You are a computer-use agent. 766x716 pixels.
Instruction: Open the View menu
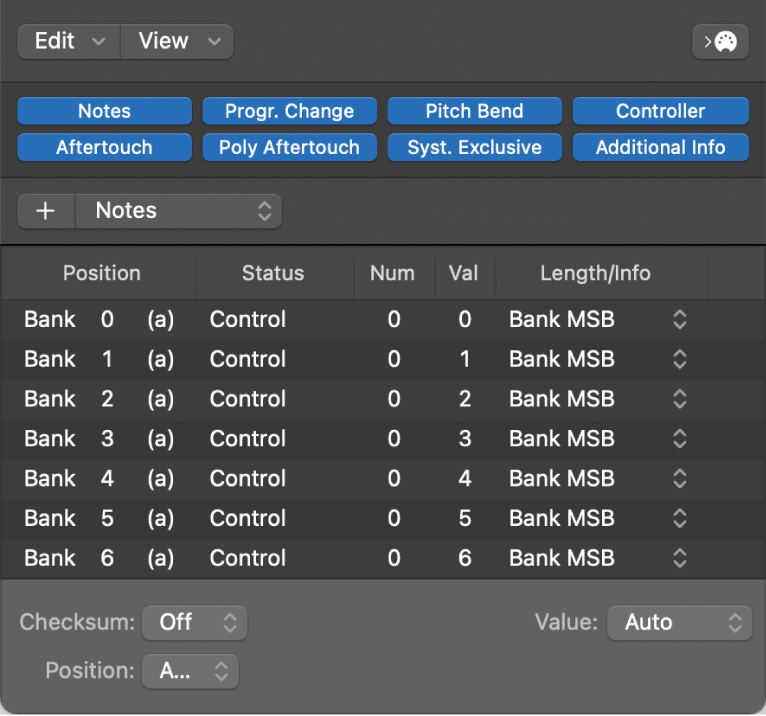point(177,42)
